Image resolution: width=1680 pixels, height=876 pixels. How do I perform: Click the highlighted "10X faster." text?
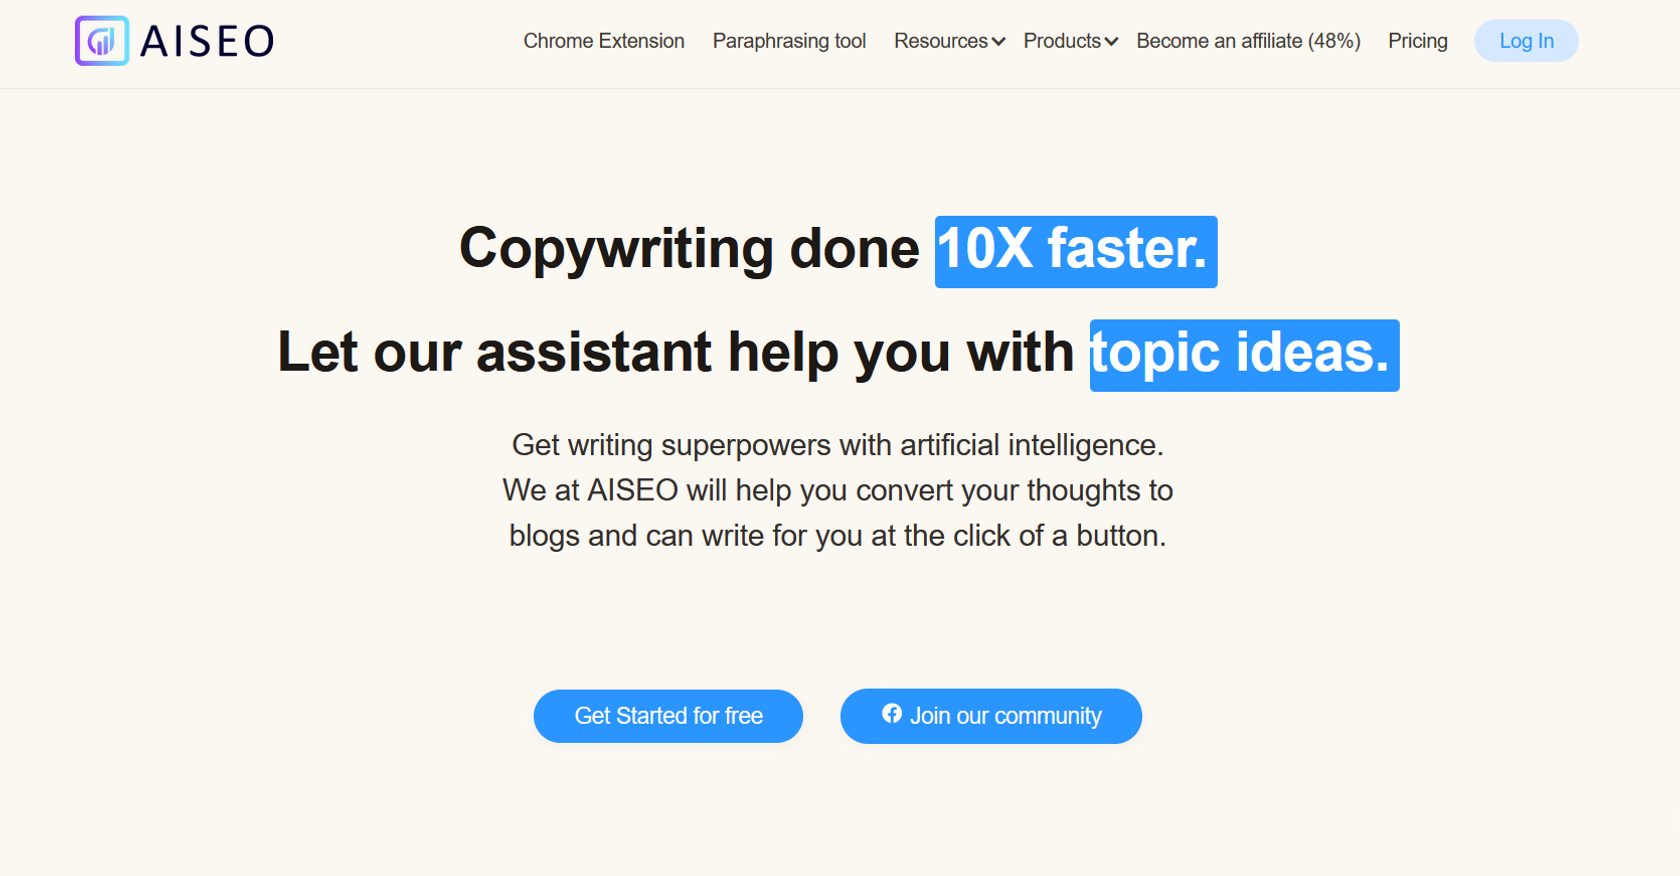click(1075, 250)
